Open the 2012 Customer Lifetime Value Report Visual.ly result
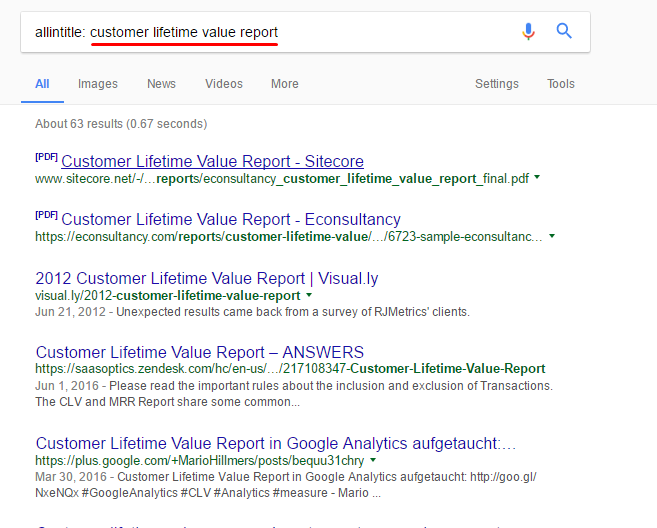Screen dimensions: 657x528 pyautogui.click(x=207, y=278)
